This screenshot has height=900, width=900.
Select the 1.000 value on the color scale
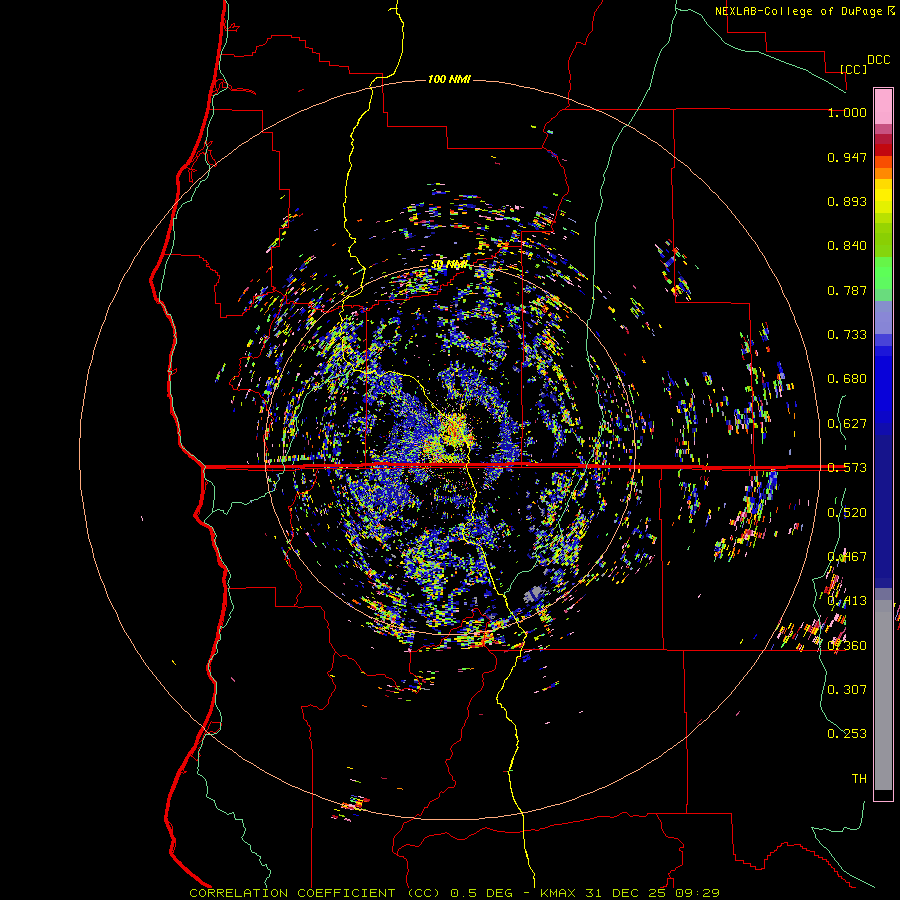(x=847, y=112)
